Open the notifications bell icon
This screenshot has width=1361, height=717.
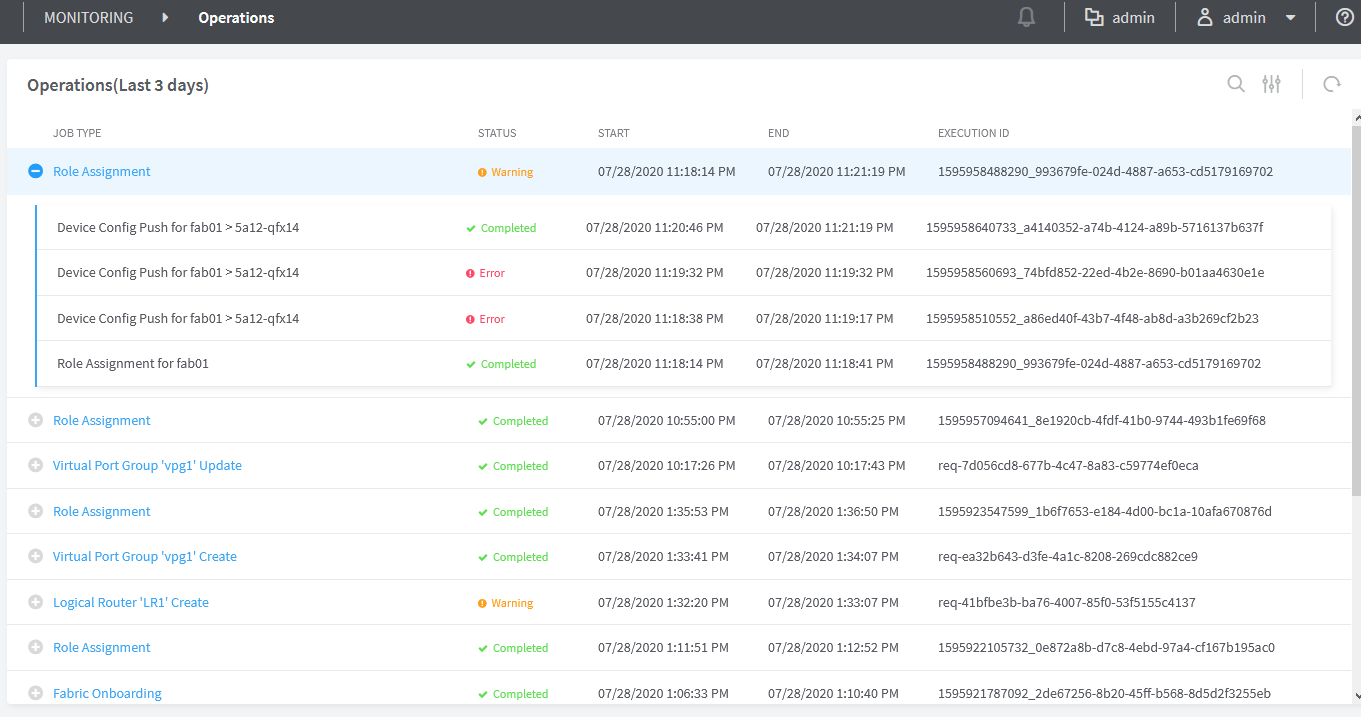1026,18
